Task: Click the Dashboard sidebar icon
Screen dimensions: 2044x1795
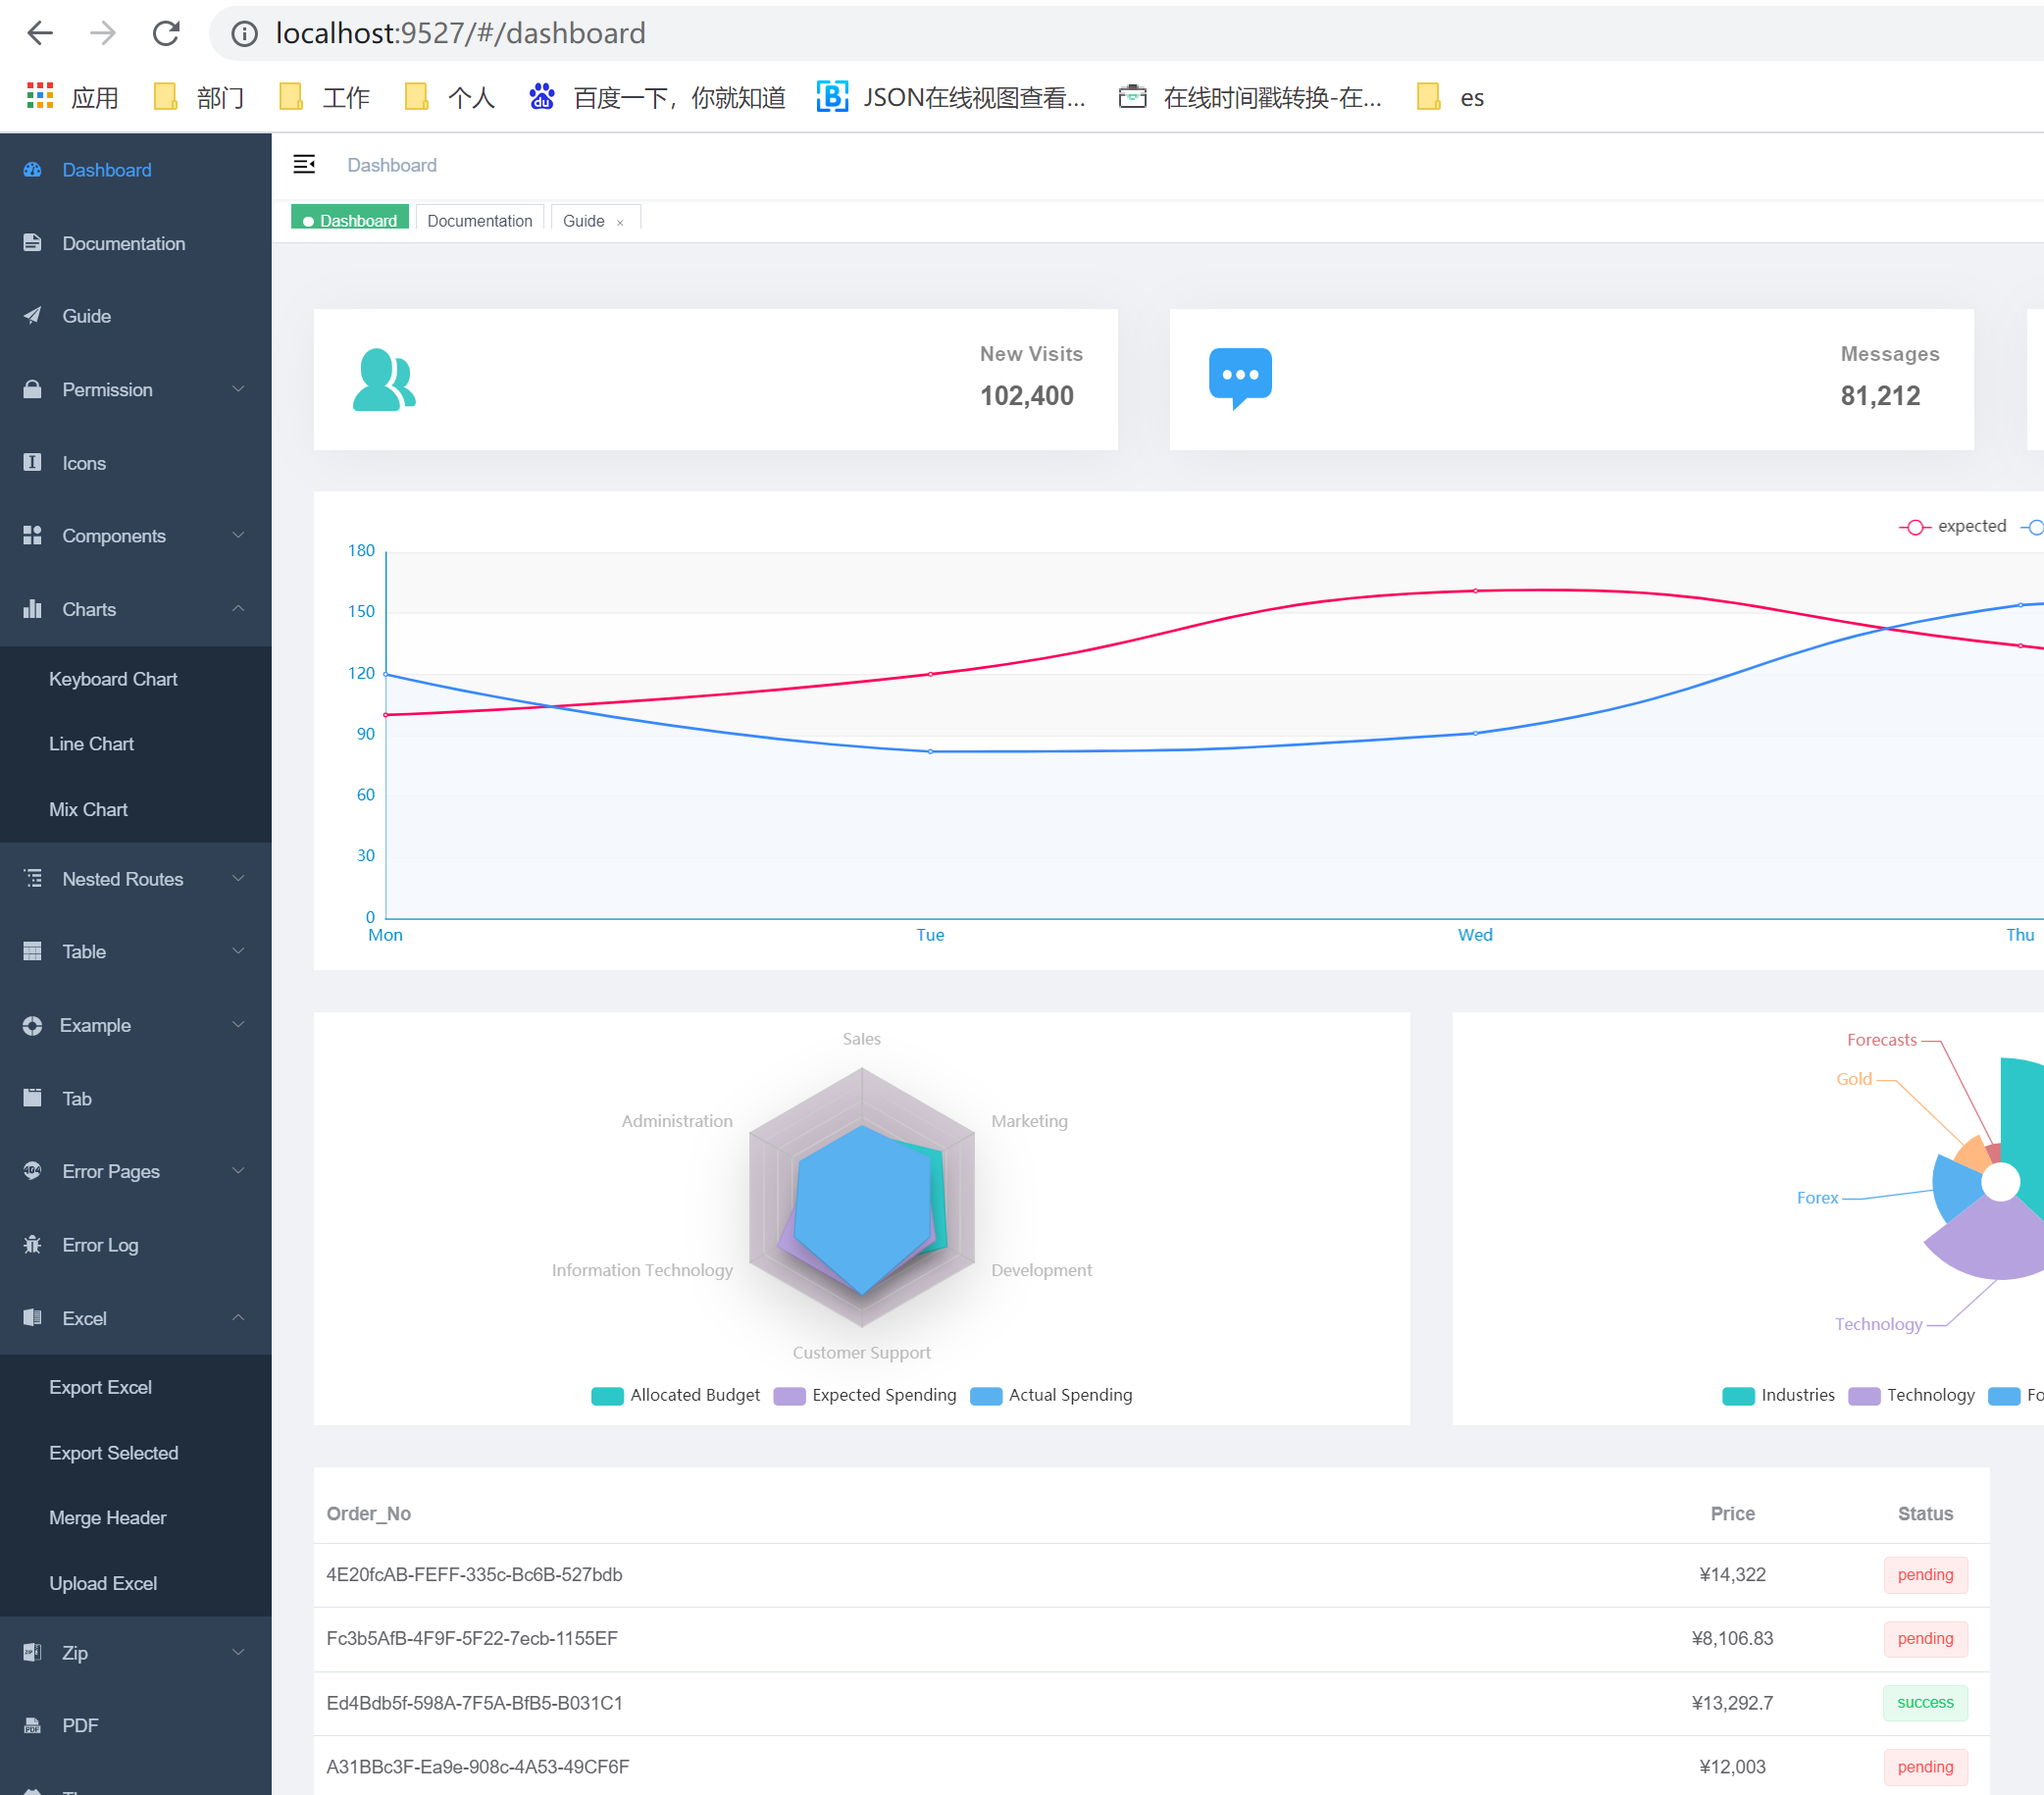Action: point(32,170)
